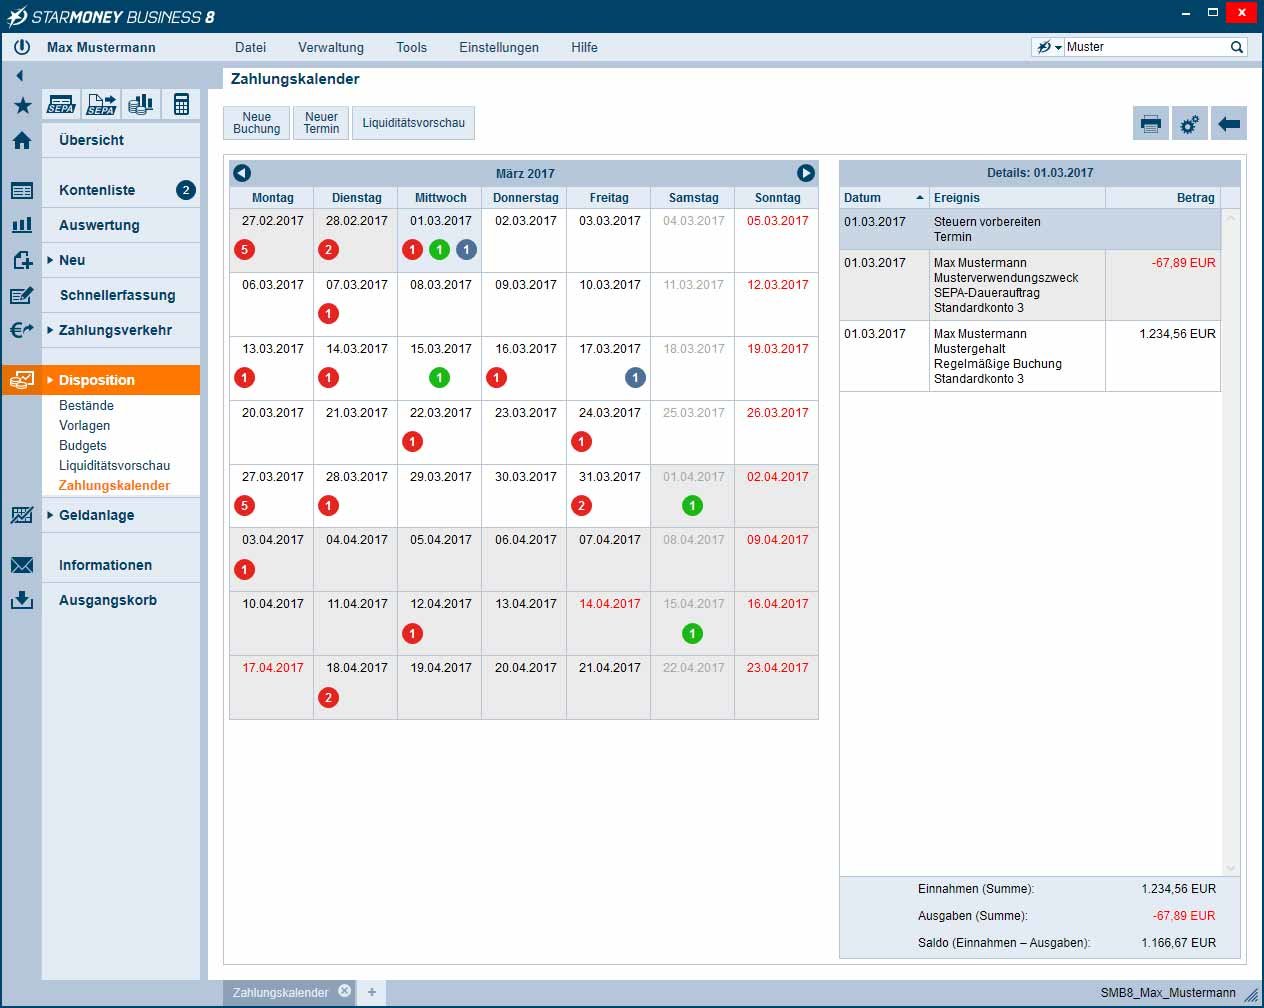Click the magnifier search icon

tap(1237, 47)
